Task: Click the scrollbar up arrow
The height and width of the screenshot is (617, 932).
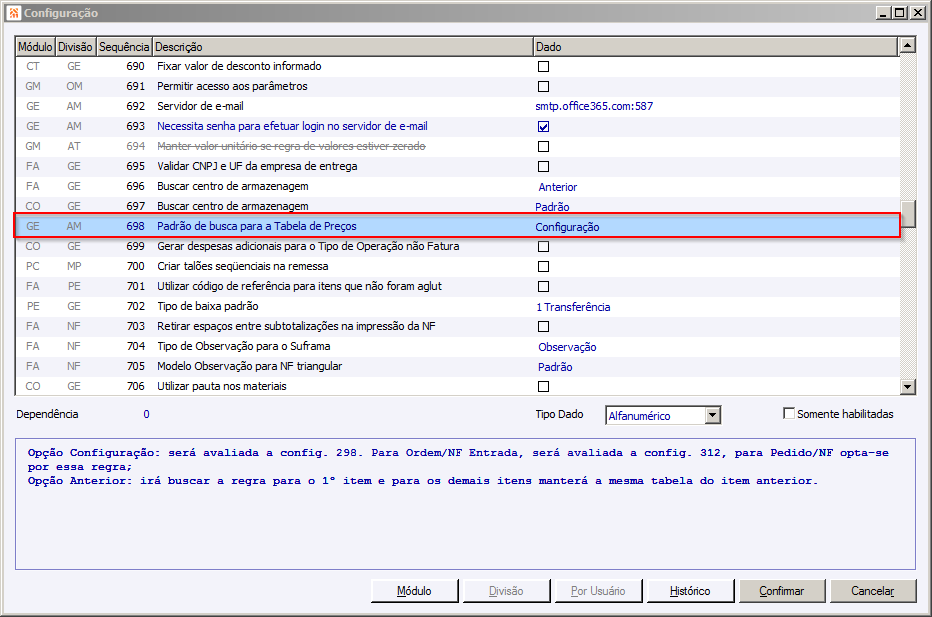Action: [x=907, y=45]
